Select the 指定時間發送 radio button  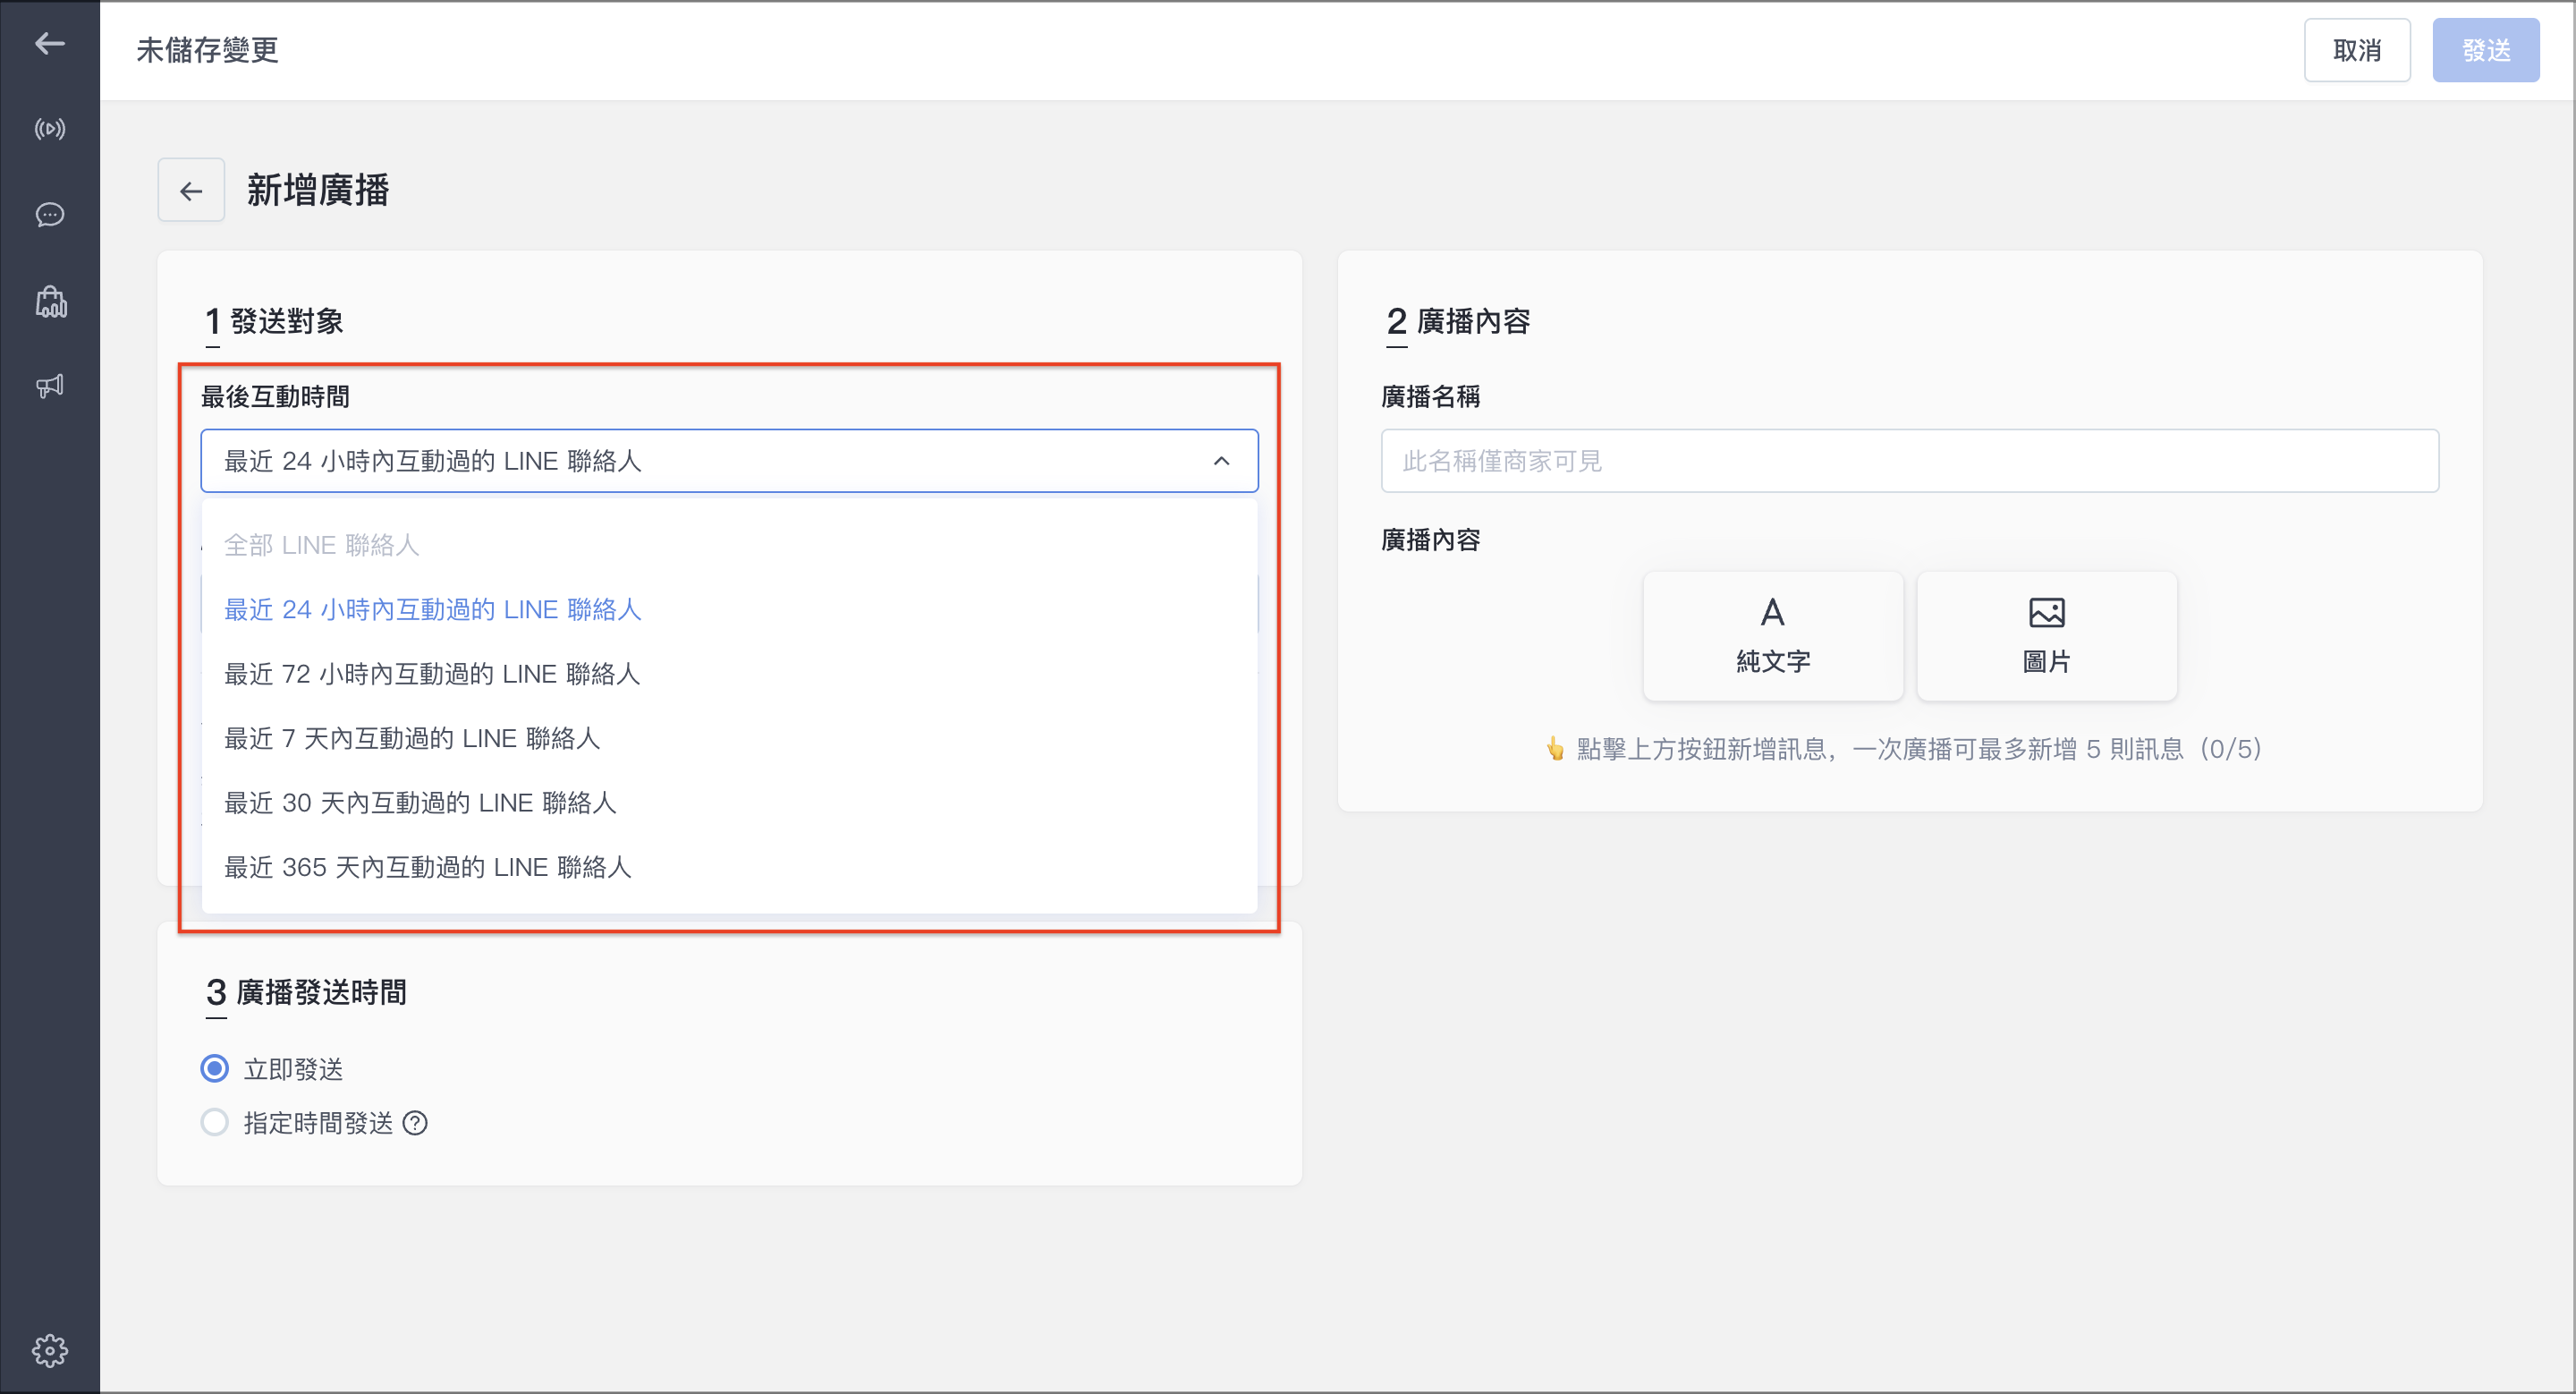pyautogui.click(x=214, y=1122)
